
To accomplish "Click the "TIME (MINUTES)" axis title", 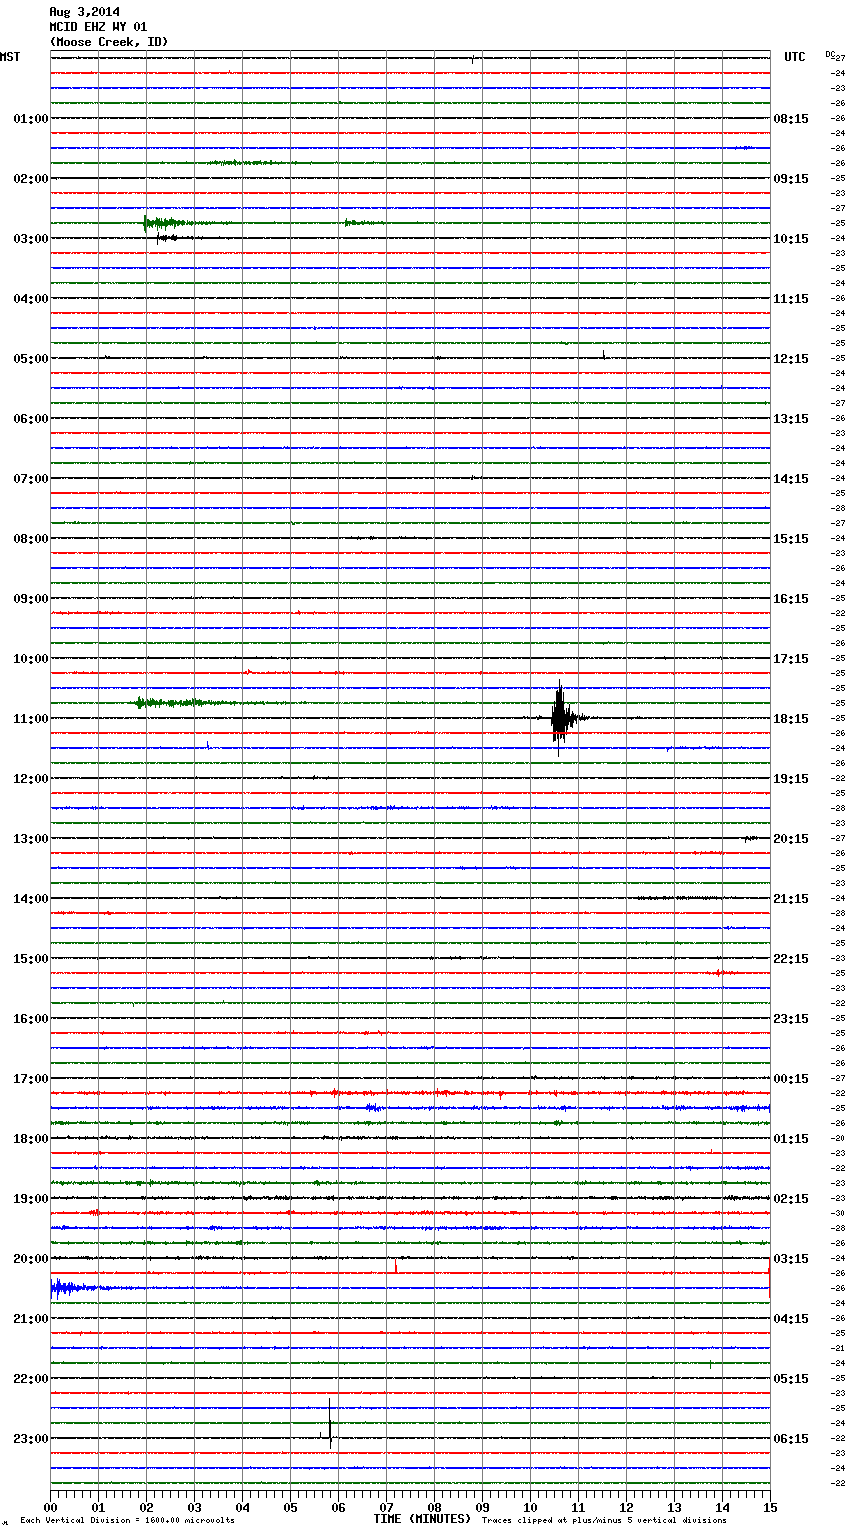I will click(422, 1519).
